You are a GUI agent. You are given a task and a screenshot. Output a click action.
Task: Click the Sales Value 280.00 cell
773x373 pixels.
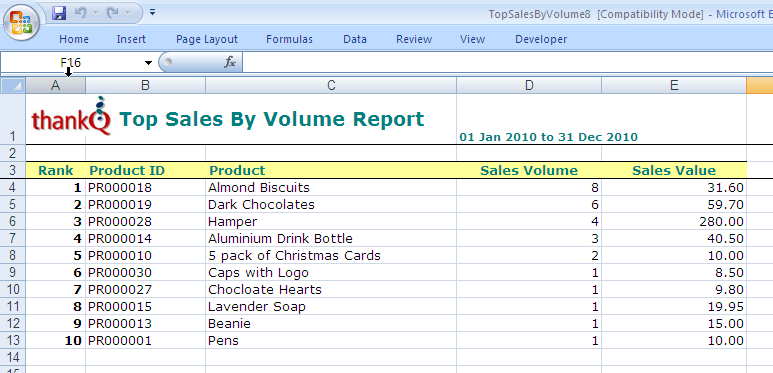point(674,221)
